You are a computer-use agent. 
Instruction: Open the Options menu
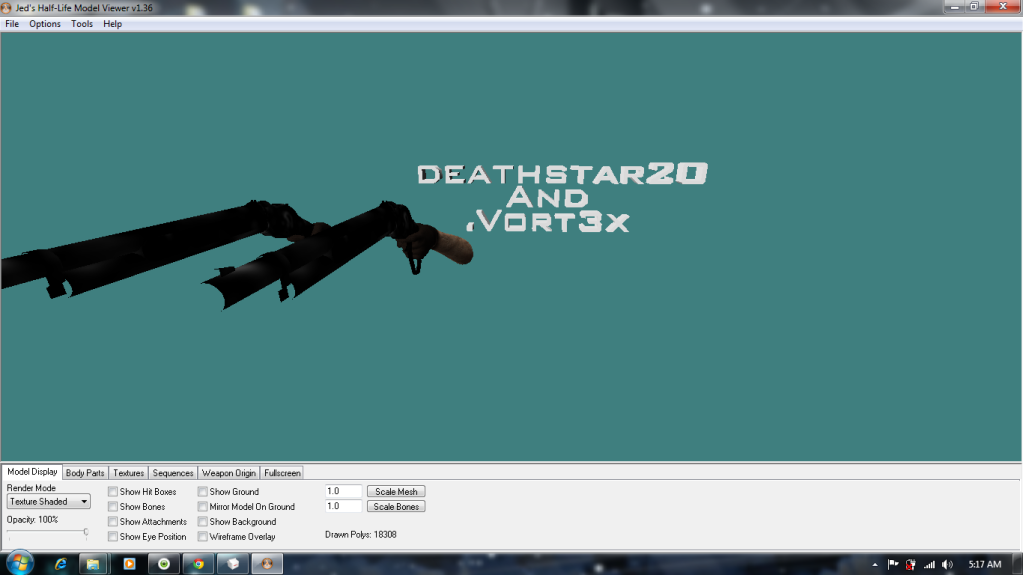pos(44,23)
